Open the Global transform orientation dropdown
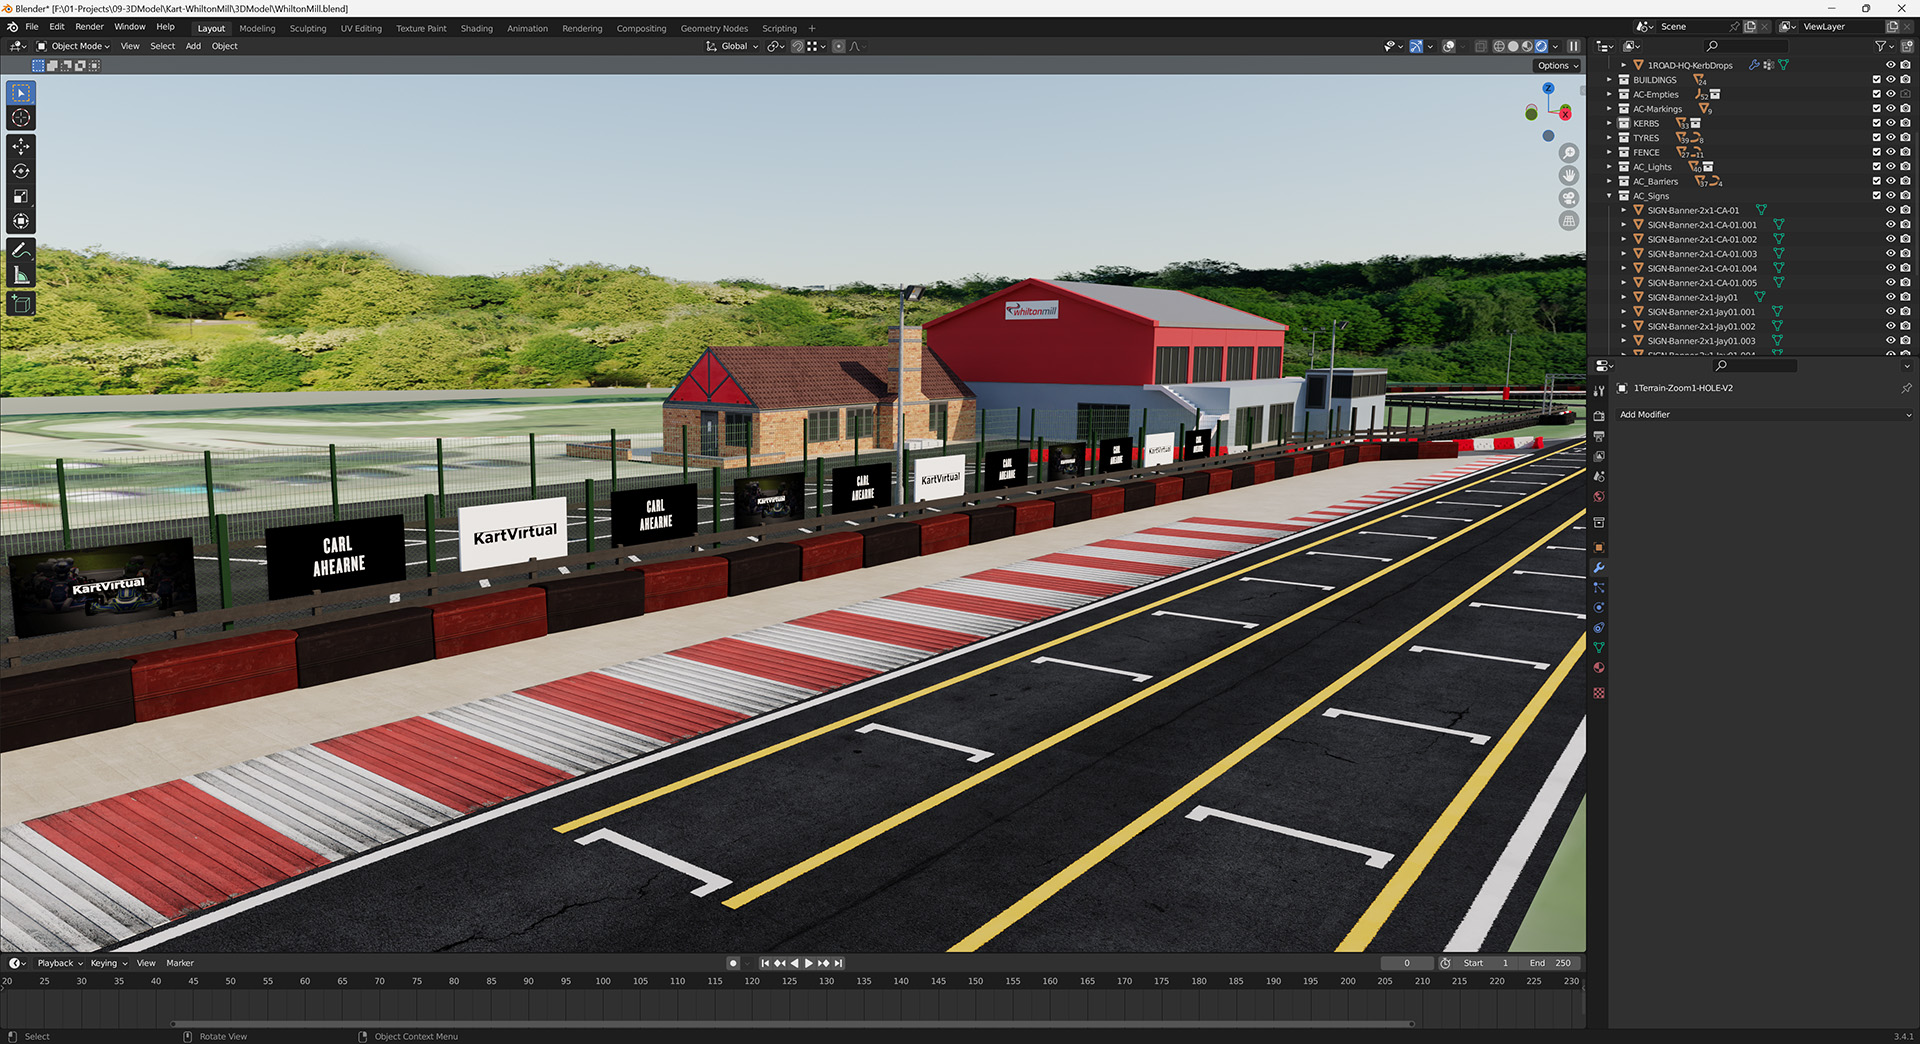This screenshot has width=1920, height=1044. [732, 46]
